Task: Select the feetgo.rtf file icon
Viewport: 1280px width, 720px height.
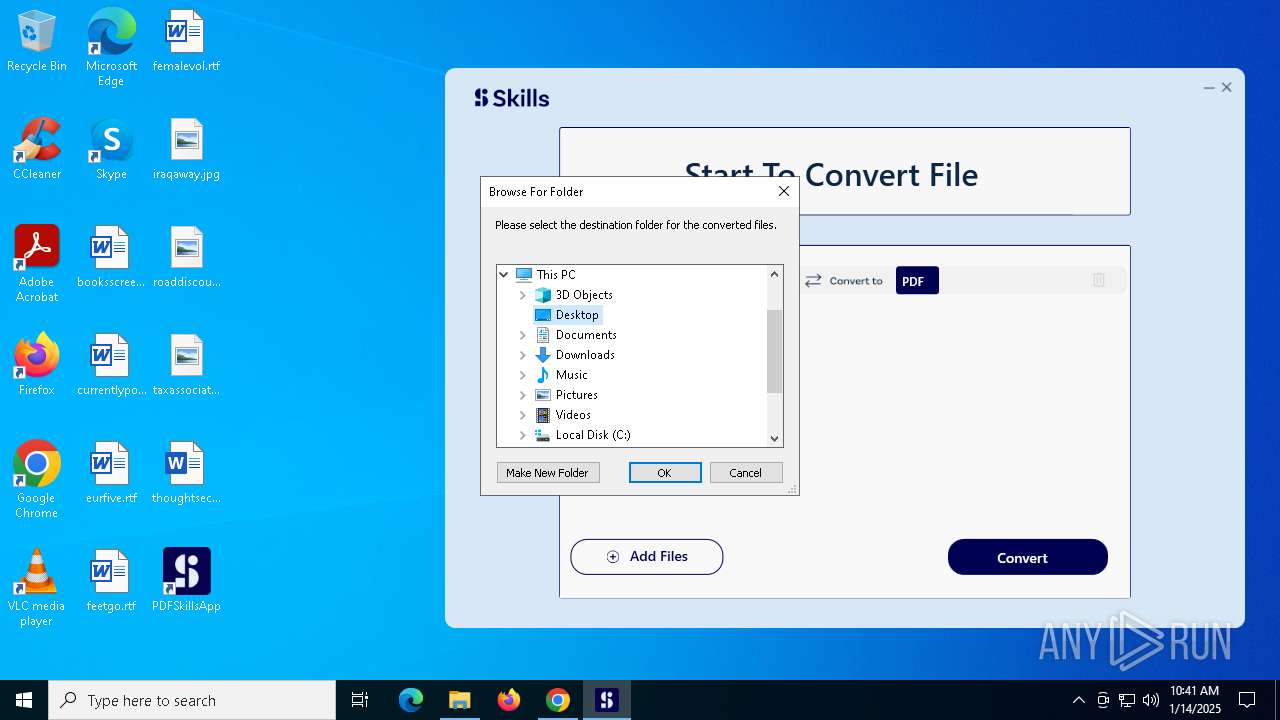Action: (x=111, y=581)
